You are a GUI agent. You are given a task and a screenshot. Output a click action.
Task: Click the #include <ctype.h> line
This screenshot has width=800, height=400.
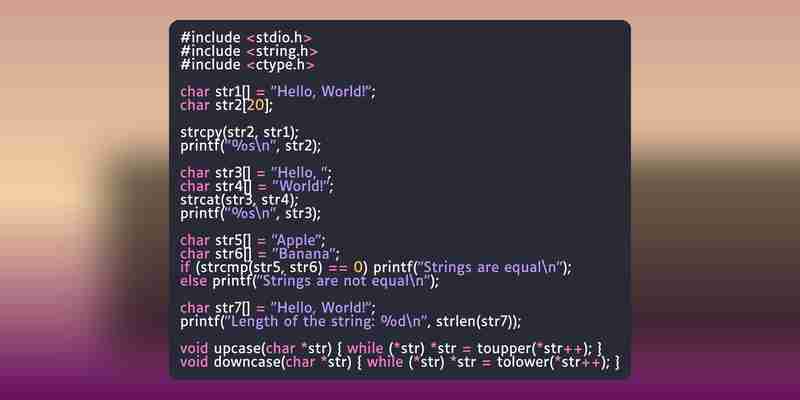point(247,65)
